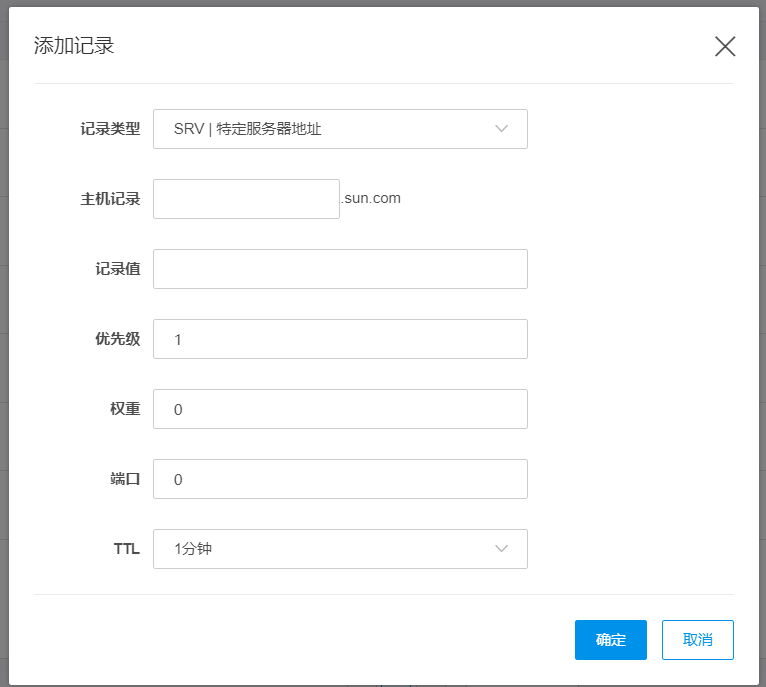
Task: Click the chevron arrow in 记录类型 field
Action: coord(502,129)
